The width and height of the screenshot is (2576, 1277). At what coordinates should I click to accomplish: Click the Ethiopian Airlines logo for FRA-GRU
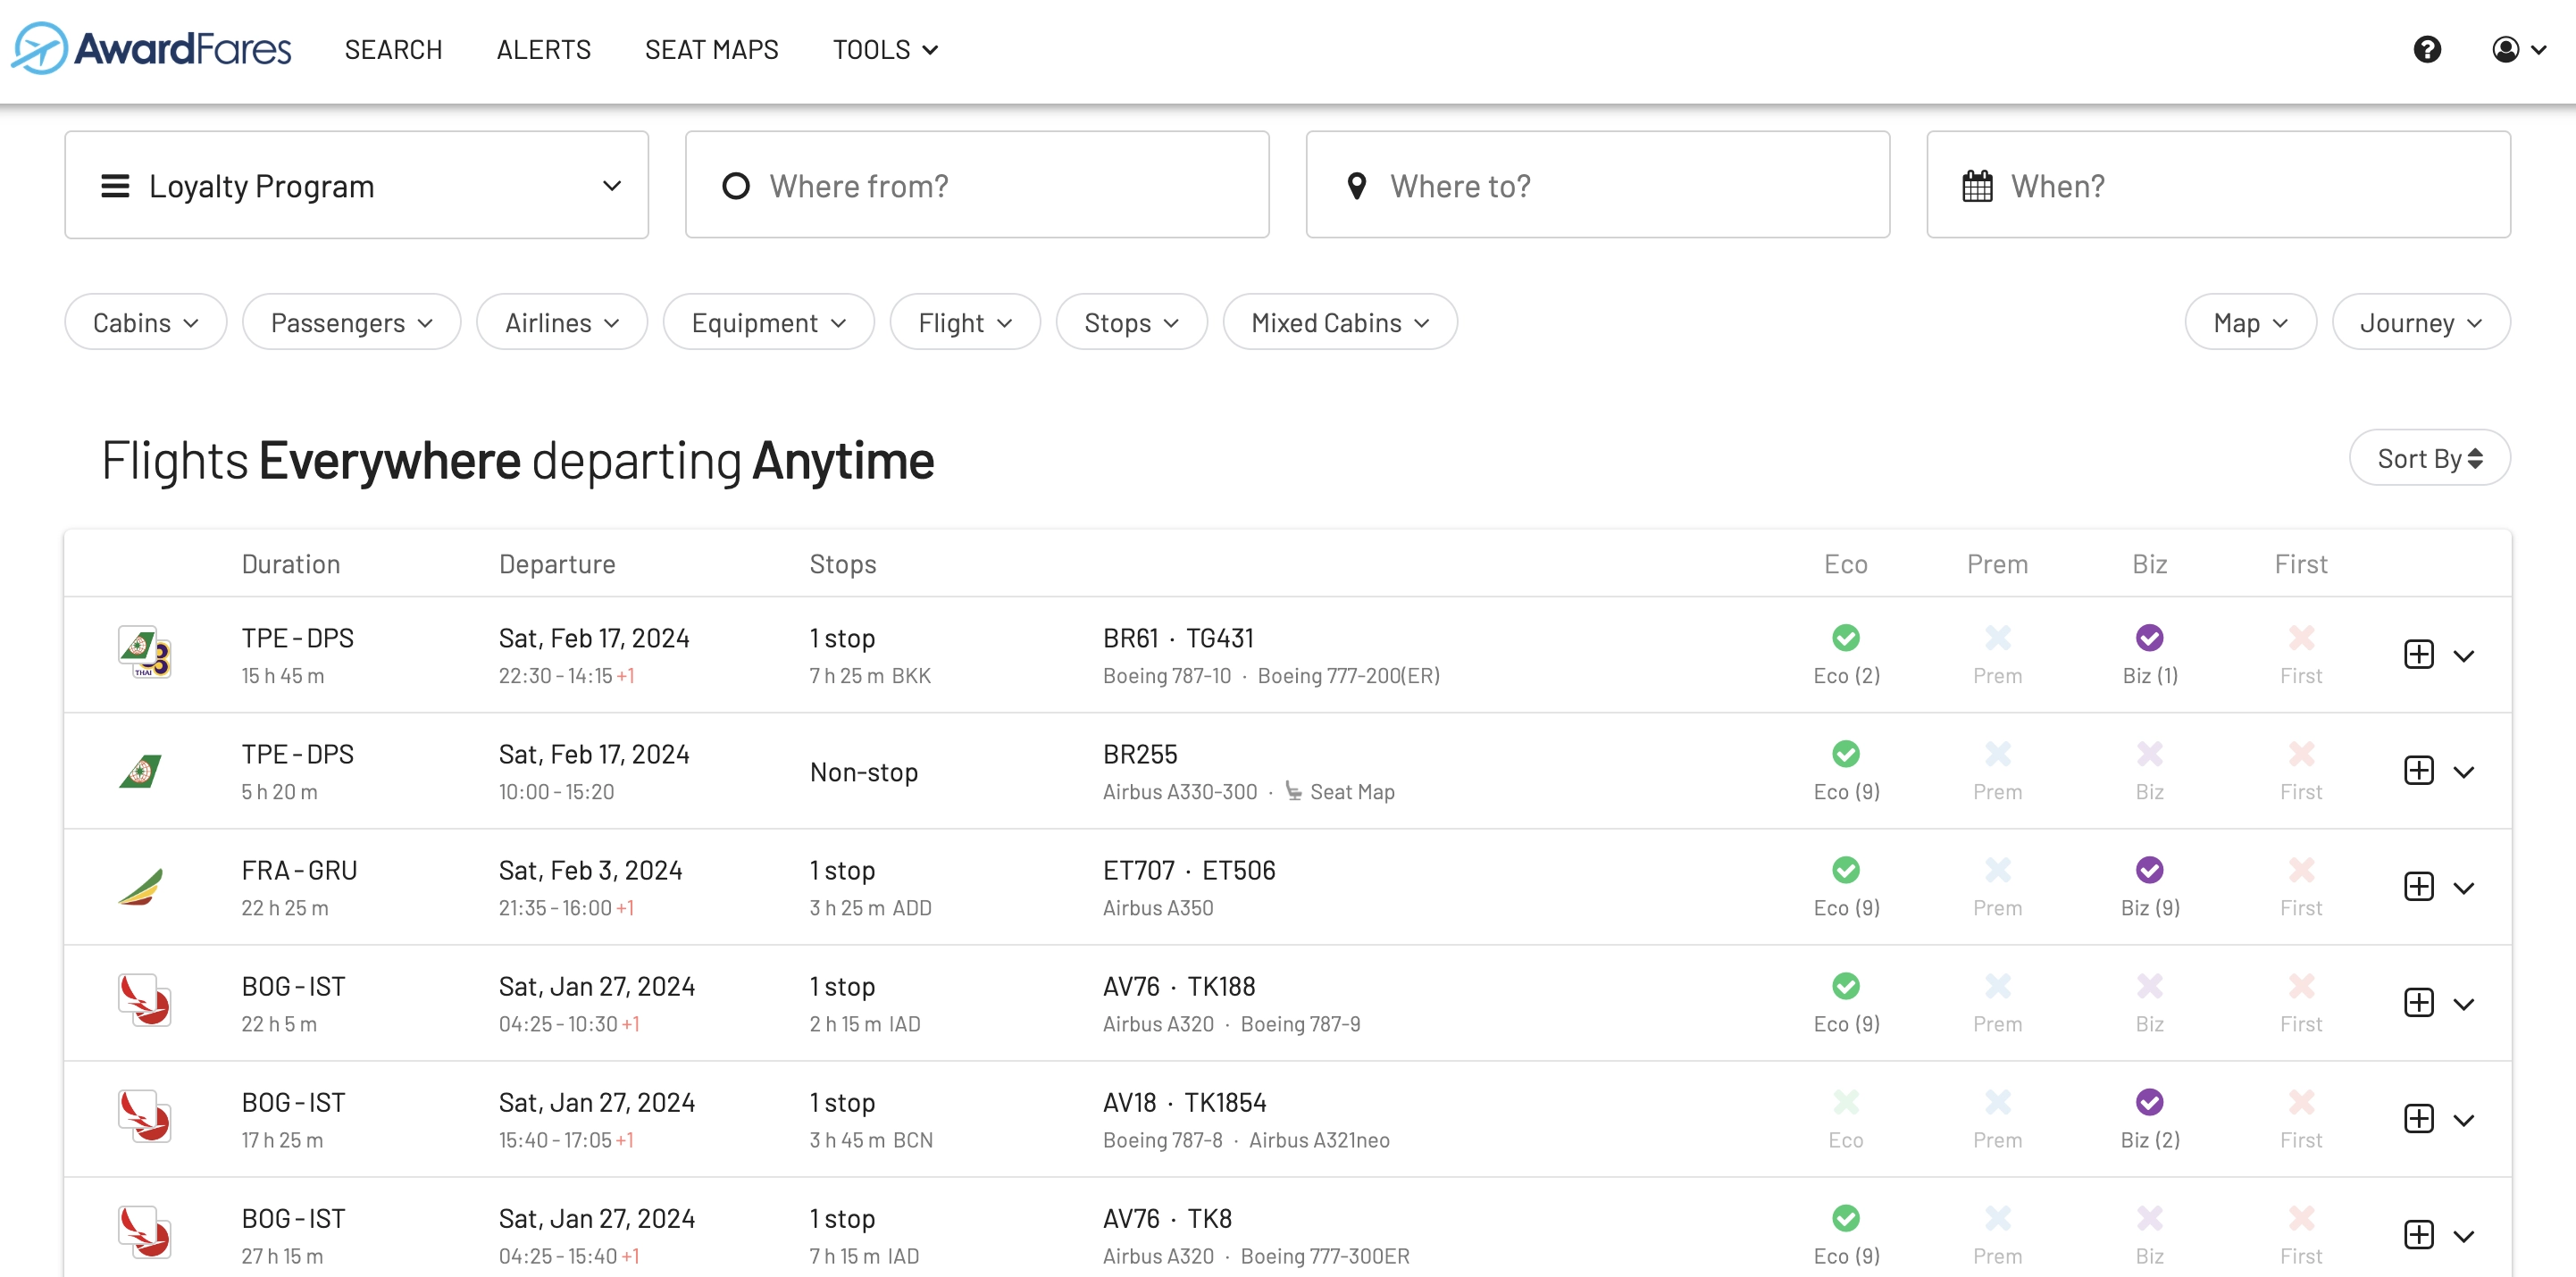pyautogui.click(x=141, y=887)
